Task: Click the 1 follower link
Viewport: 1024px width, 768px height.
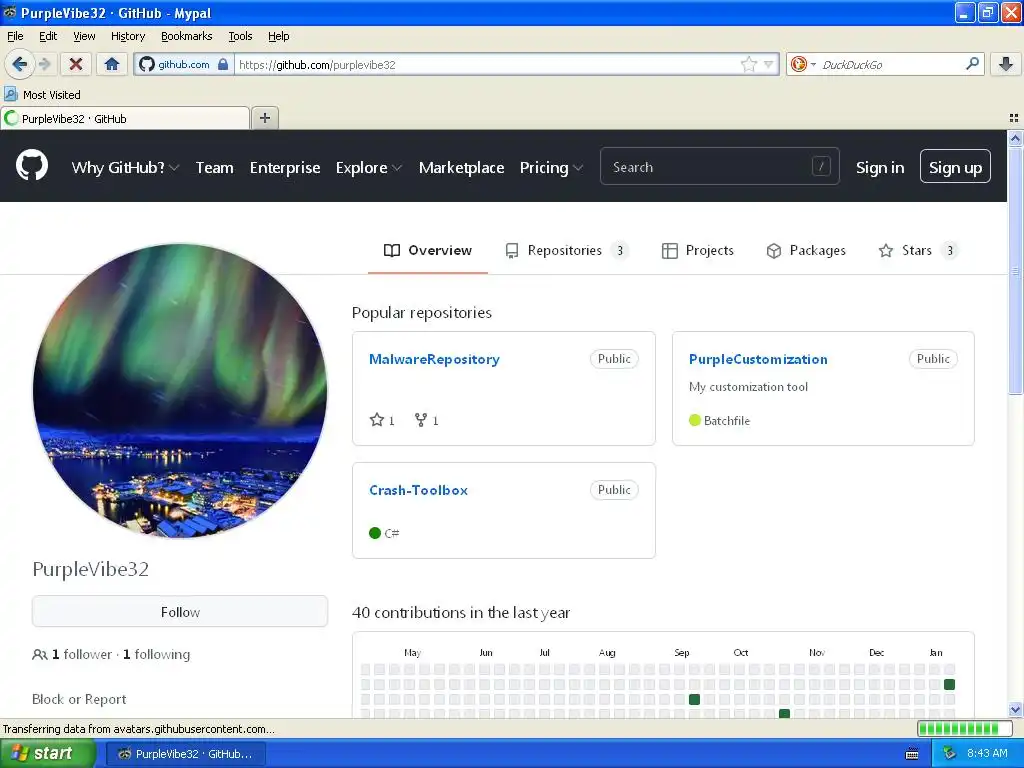Action: click(82, 654)
